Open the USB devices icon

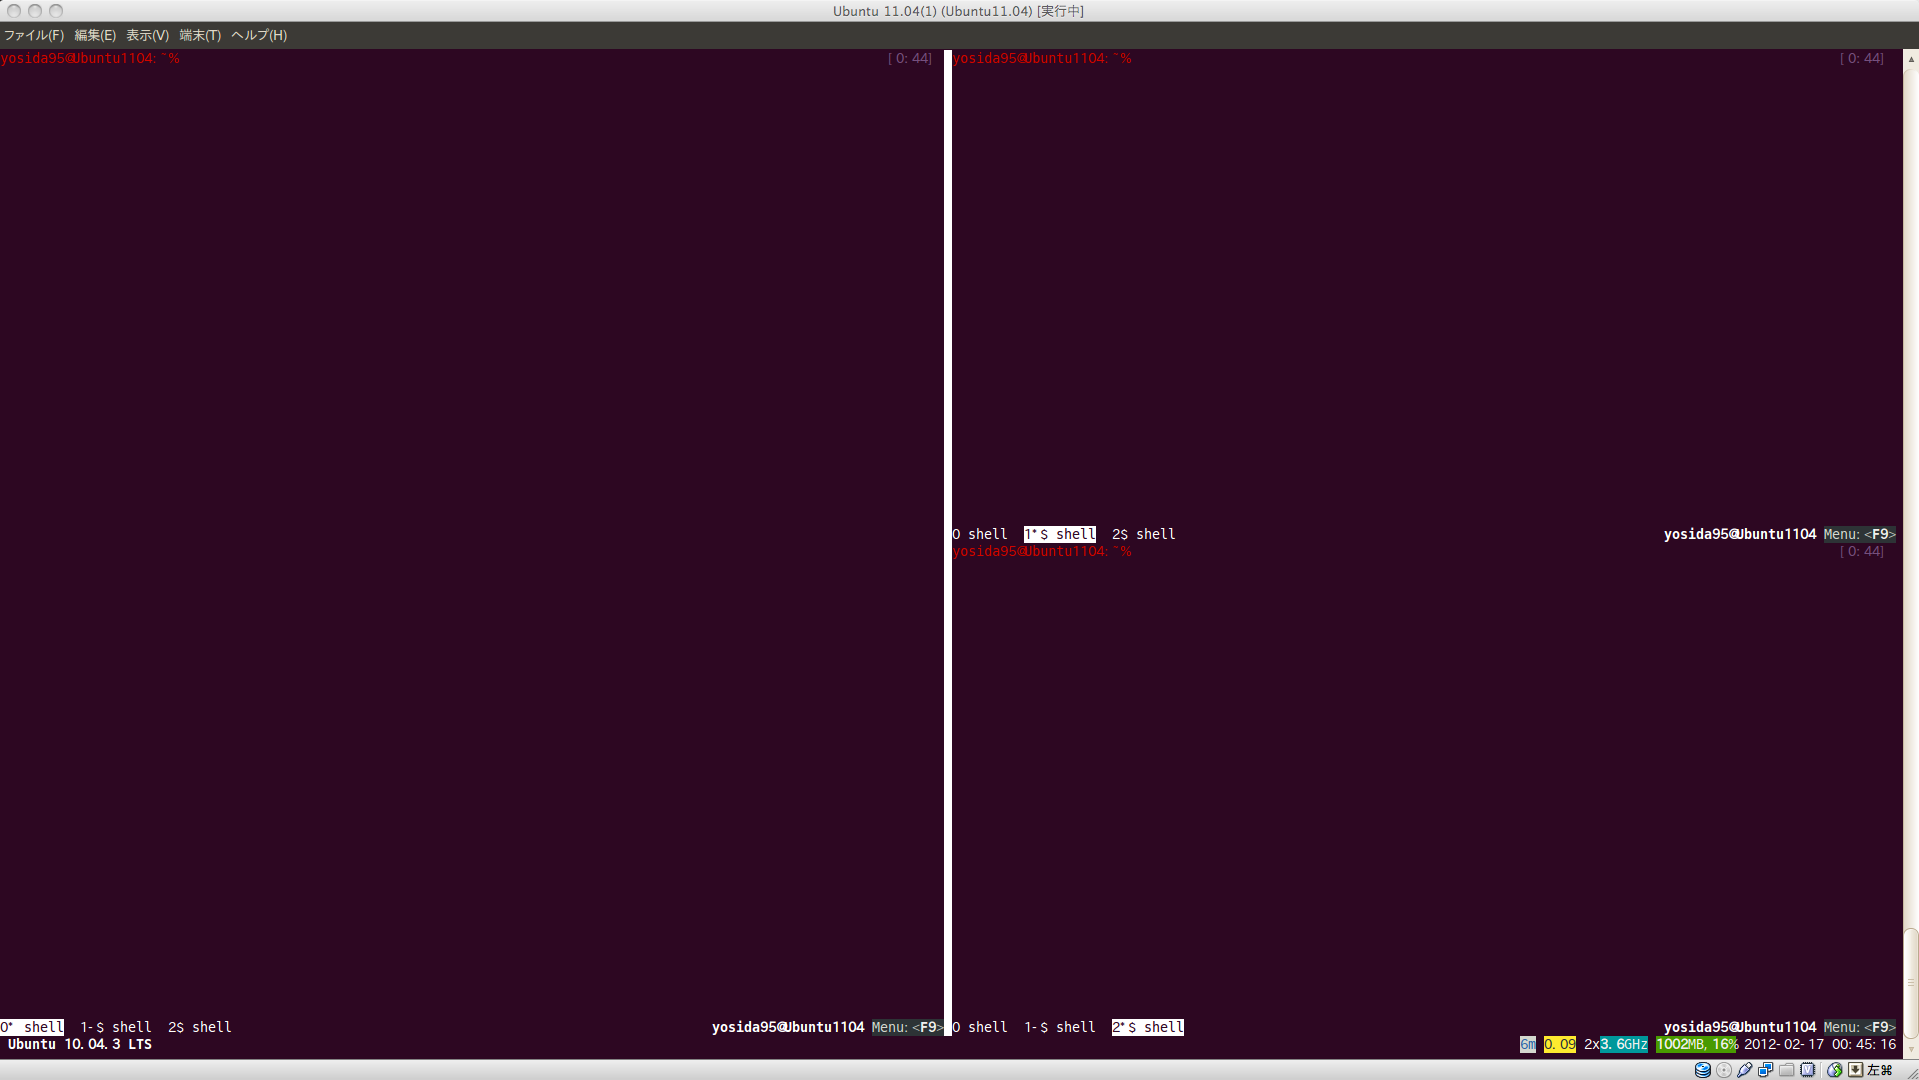[x=1745, y=1070]
